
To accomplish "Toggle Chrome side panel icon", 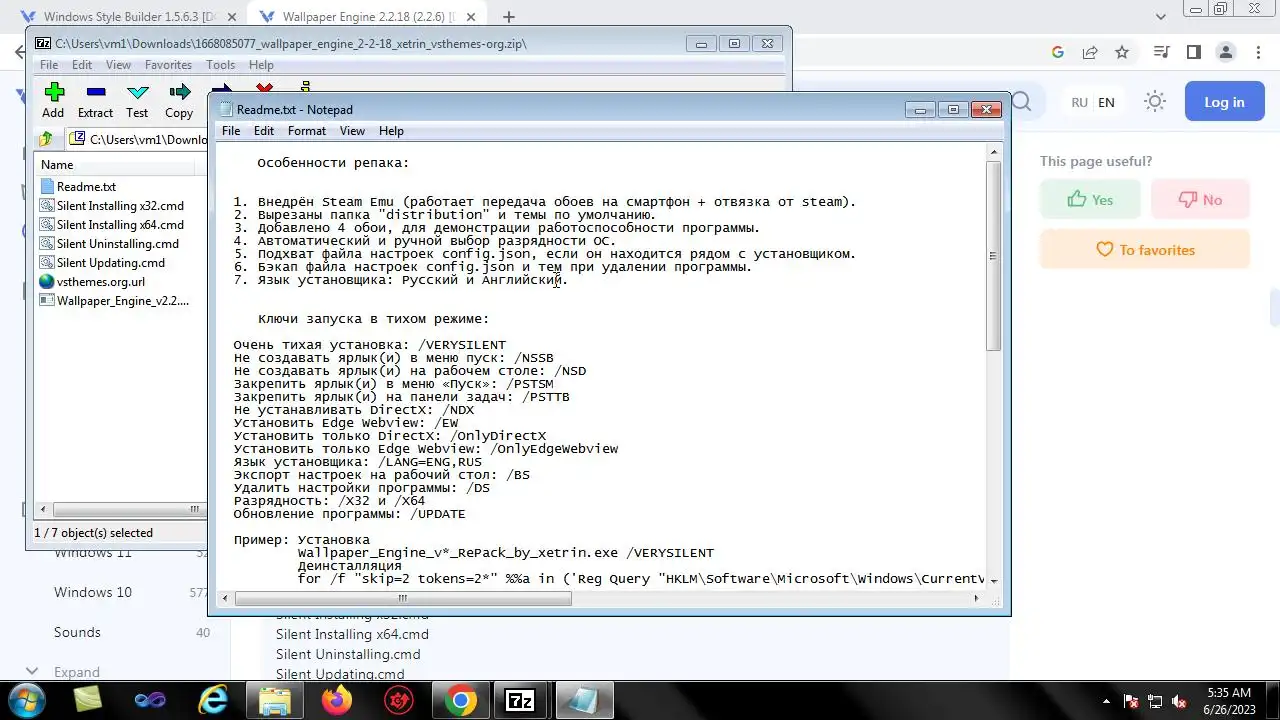I will [x=1193, y=52].
